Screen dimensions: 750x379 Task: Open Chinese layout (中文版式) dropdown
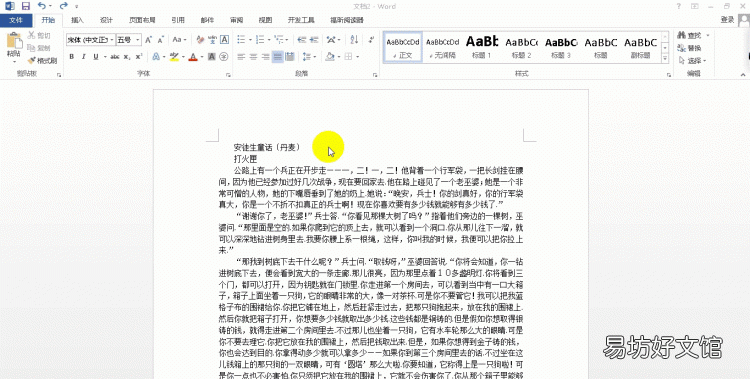tap(332, 40)
